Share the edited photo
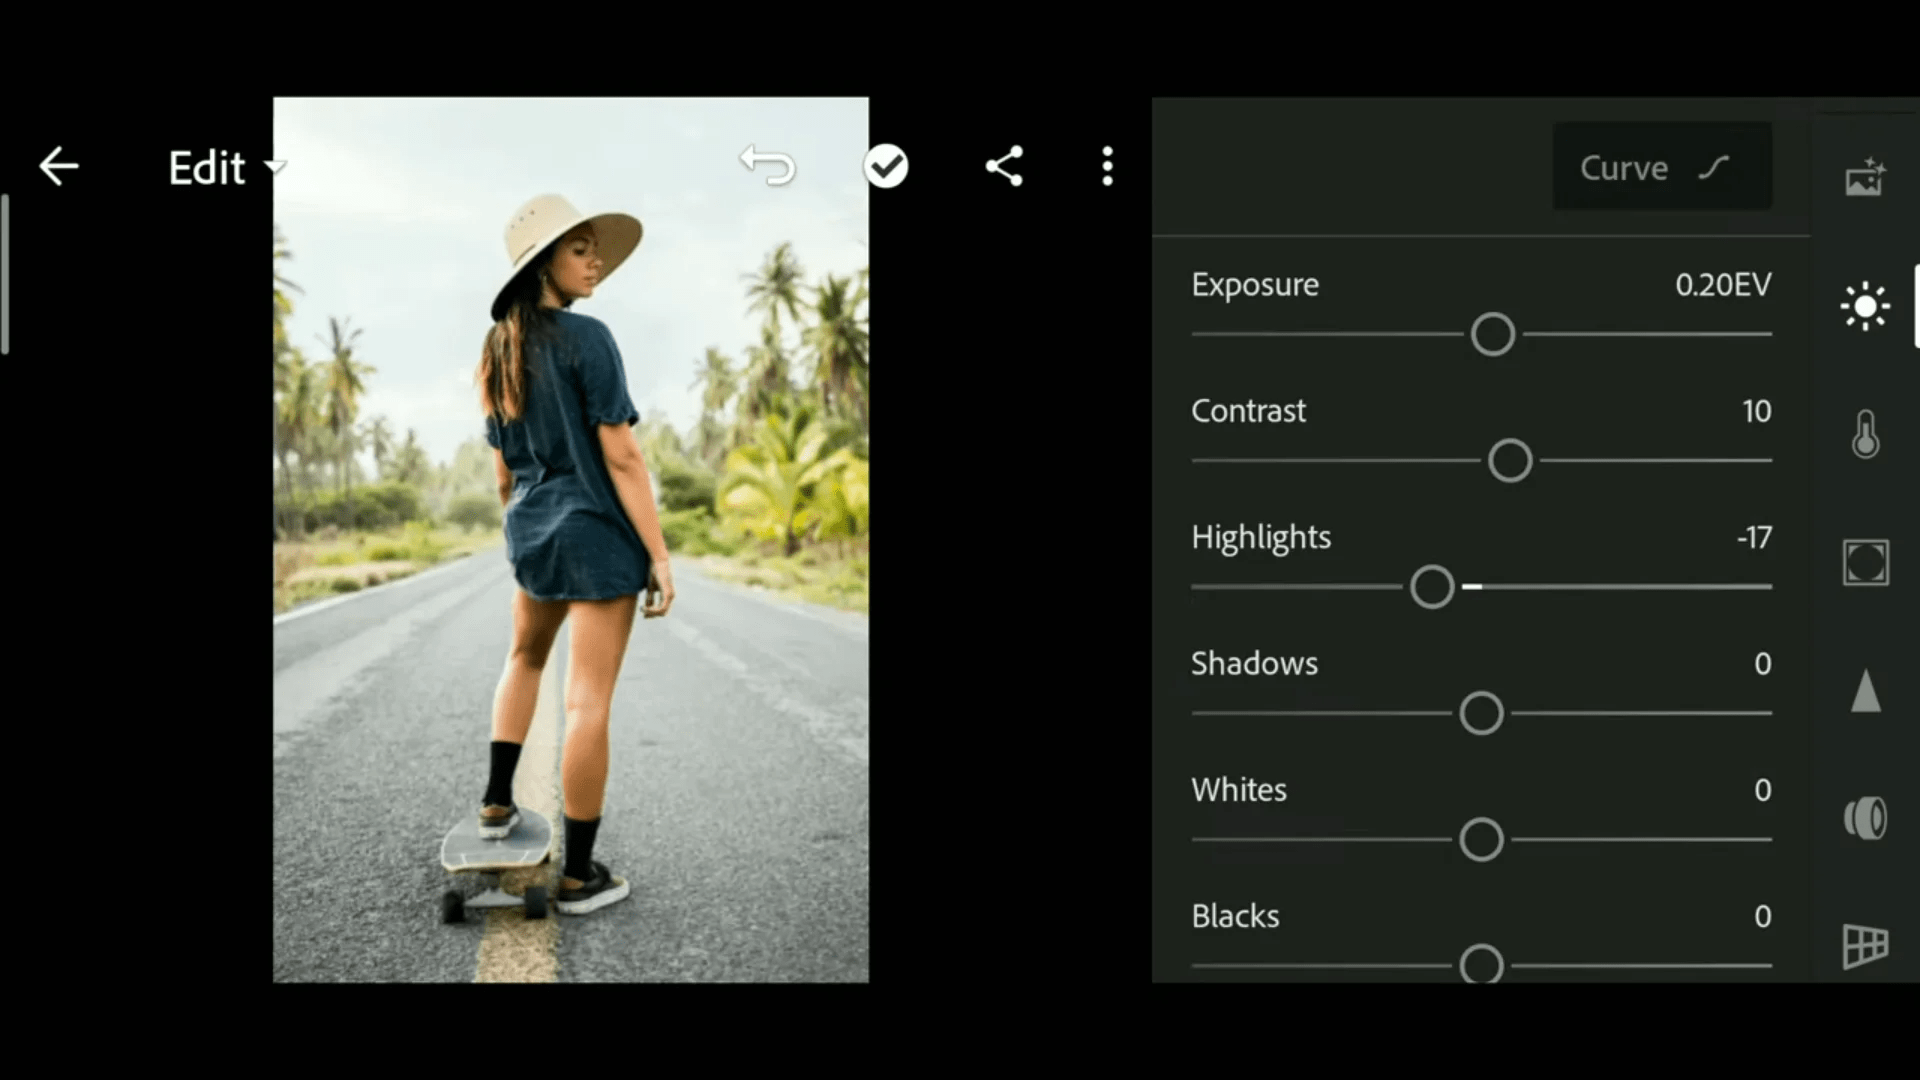Screen dimensions: 1920x1080 1005,167
